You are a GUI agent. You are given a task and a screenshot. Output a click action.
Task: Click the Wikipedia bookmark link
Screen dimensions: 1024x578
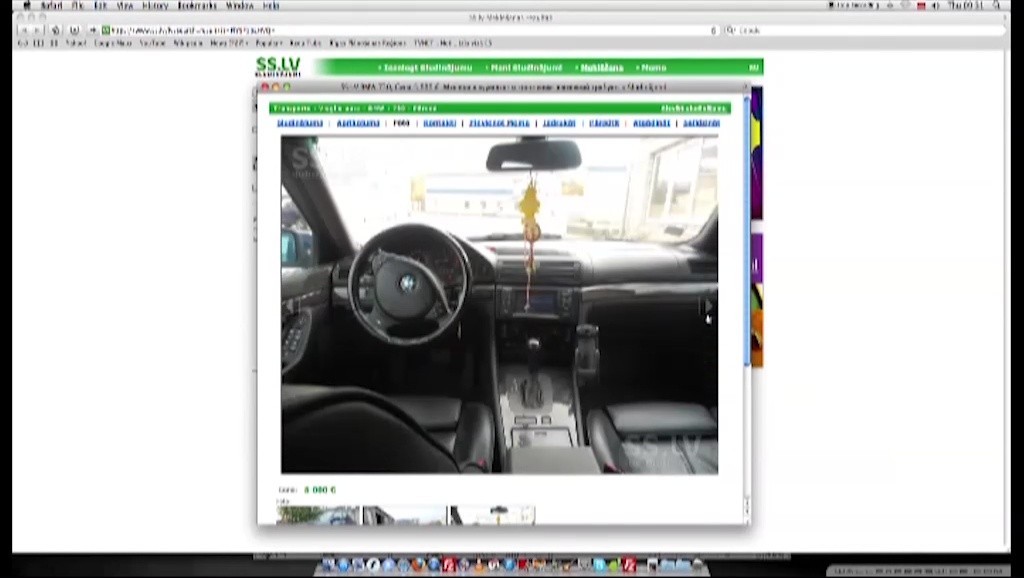click(x=188, y=43)
